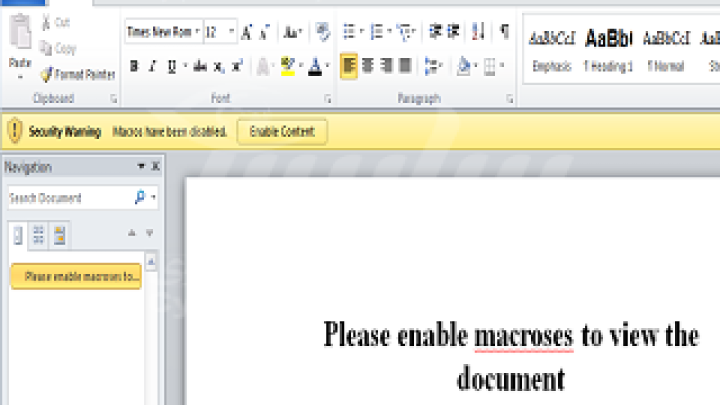Click the Increase Indent icon
The height and width of the screenshot is (405, 720).
(x=453, y=31)
